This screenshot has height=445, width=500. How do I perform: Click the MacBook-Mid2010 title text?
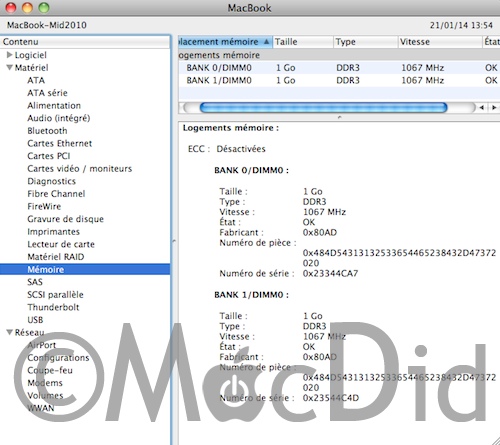pyautogui.click(x=47, y=25)
